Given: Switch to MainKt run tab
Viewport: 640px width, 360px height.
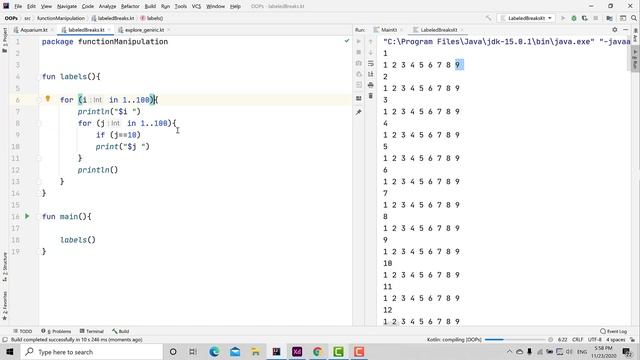Looking at the screenshot, I should [388, 30].
